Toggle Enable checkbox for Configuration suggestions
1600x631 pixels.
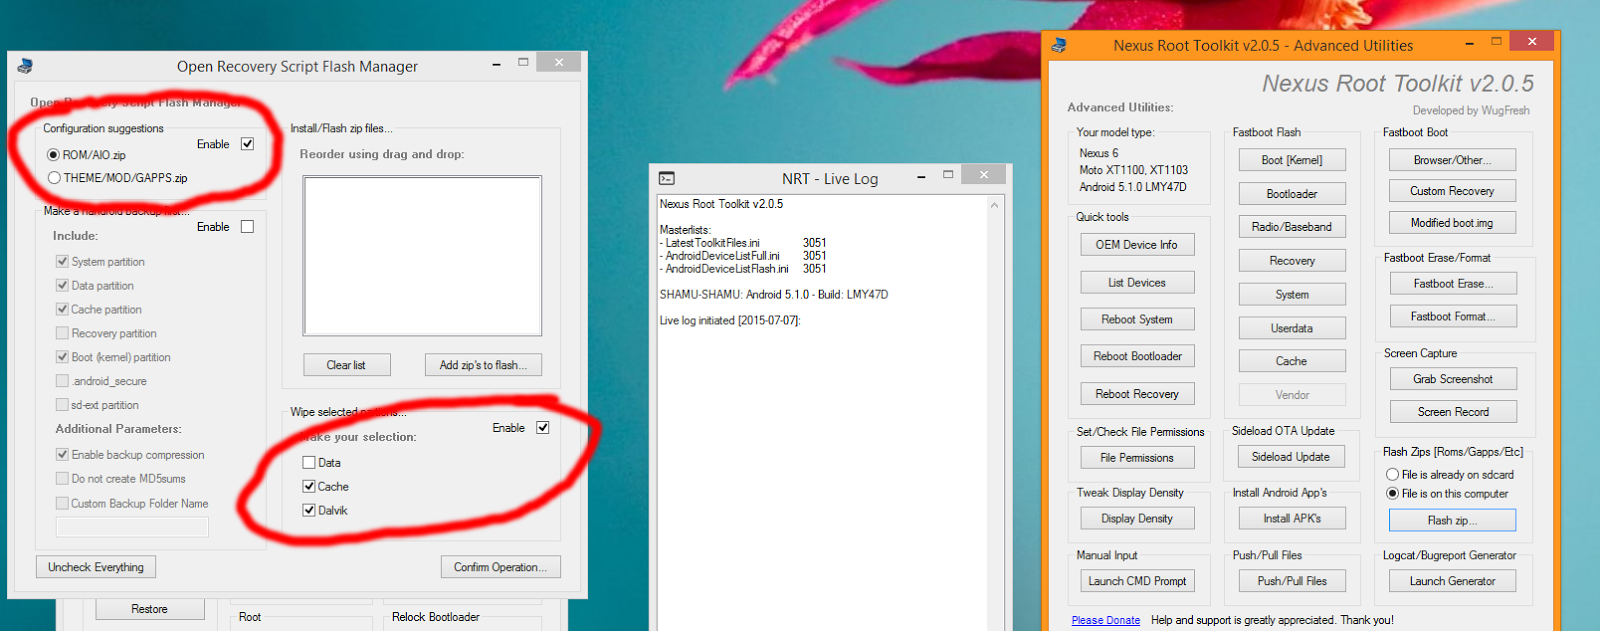click(x=247, y=144)
